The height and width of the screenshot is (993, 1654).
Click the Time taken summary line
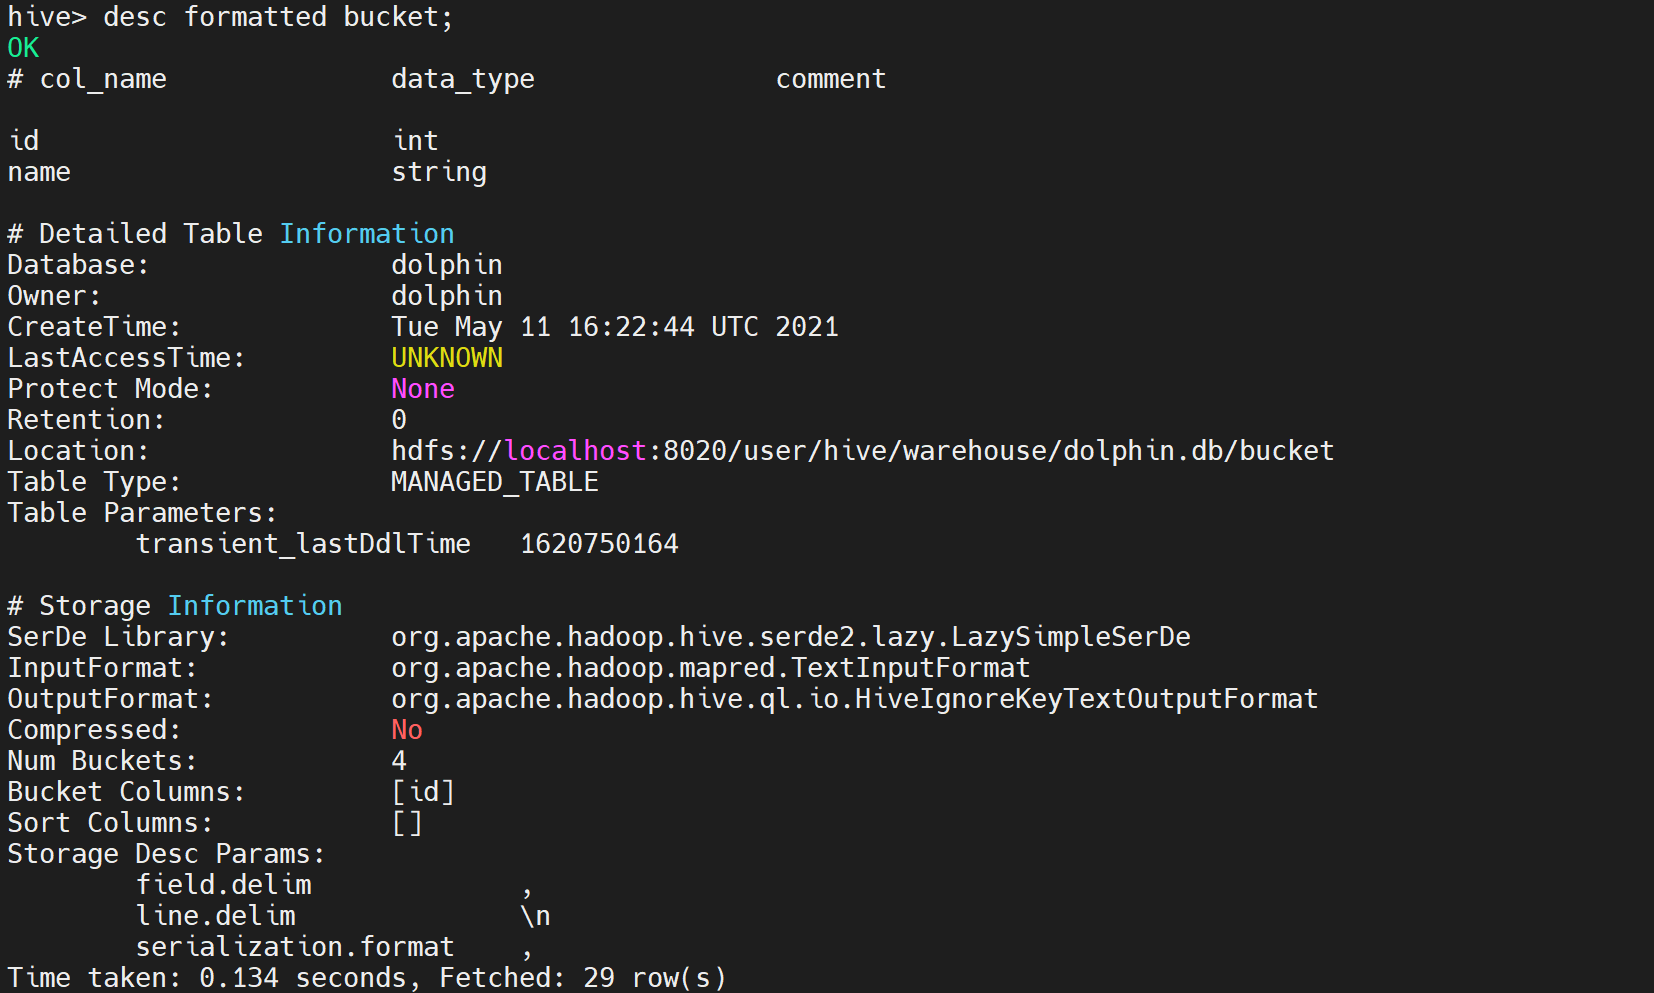pos(367,978)
